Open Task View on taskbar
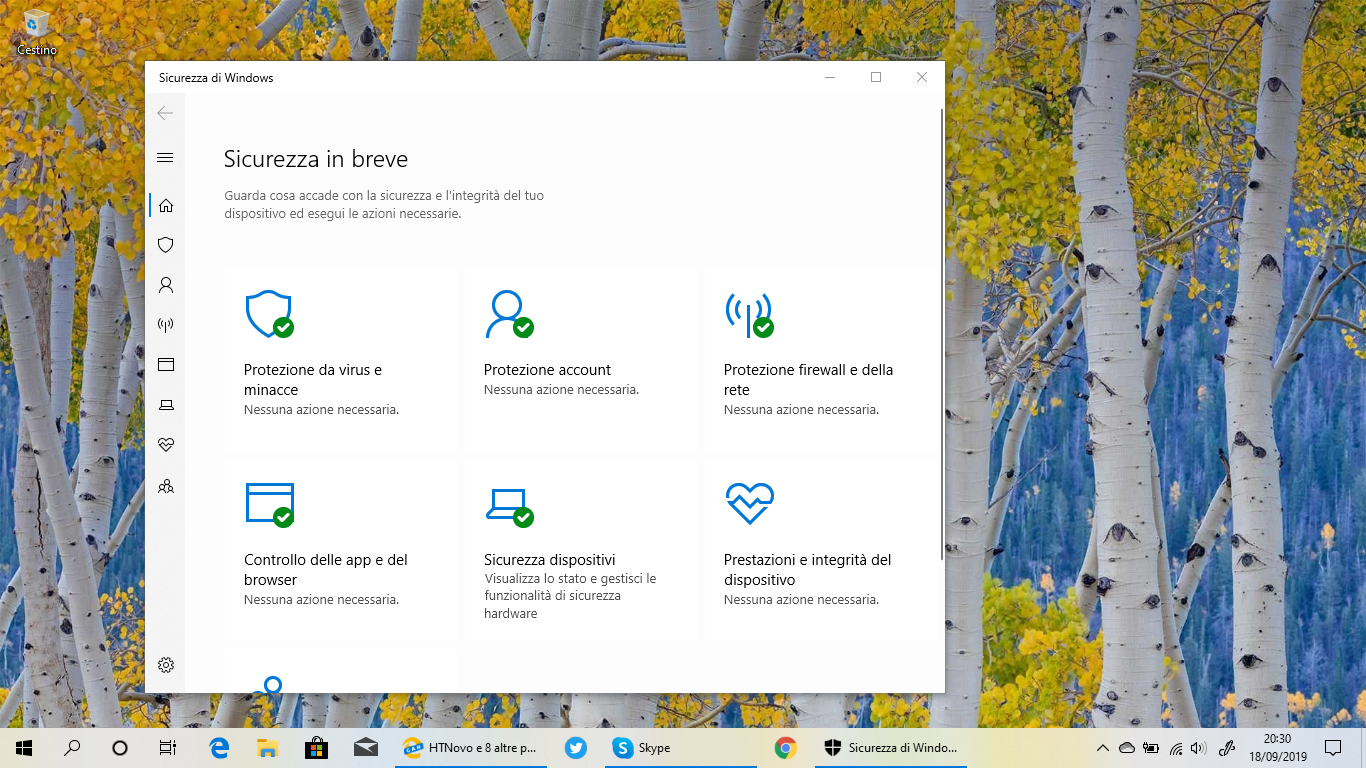Screen dimensions: 1366x768 tap(168, 747)
